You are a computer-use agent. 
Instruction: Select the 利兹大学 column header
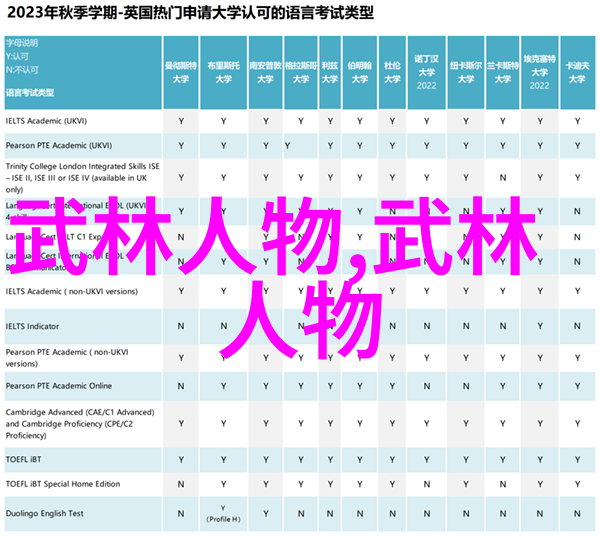pyautogui.click(x=330, y=72)
